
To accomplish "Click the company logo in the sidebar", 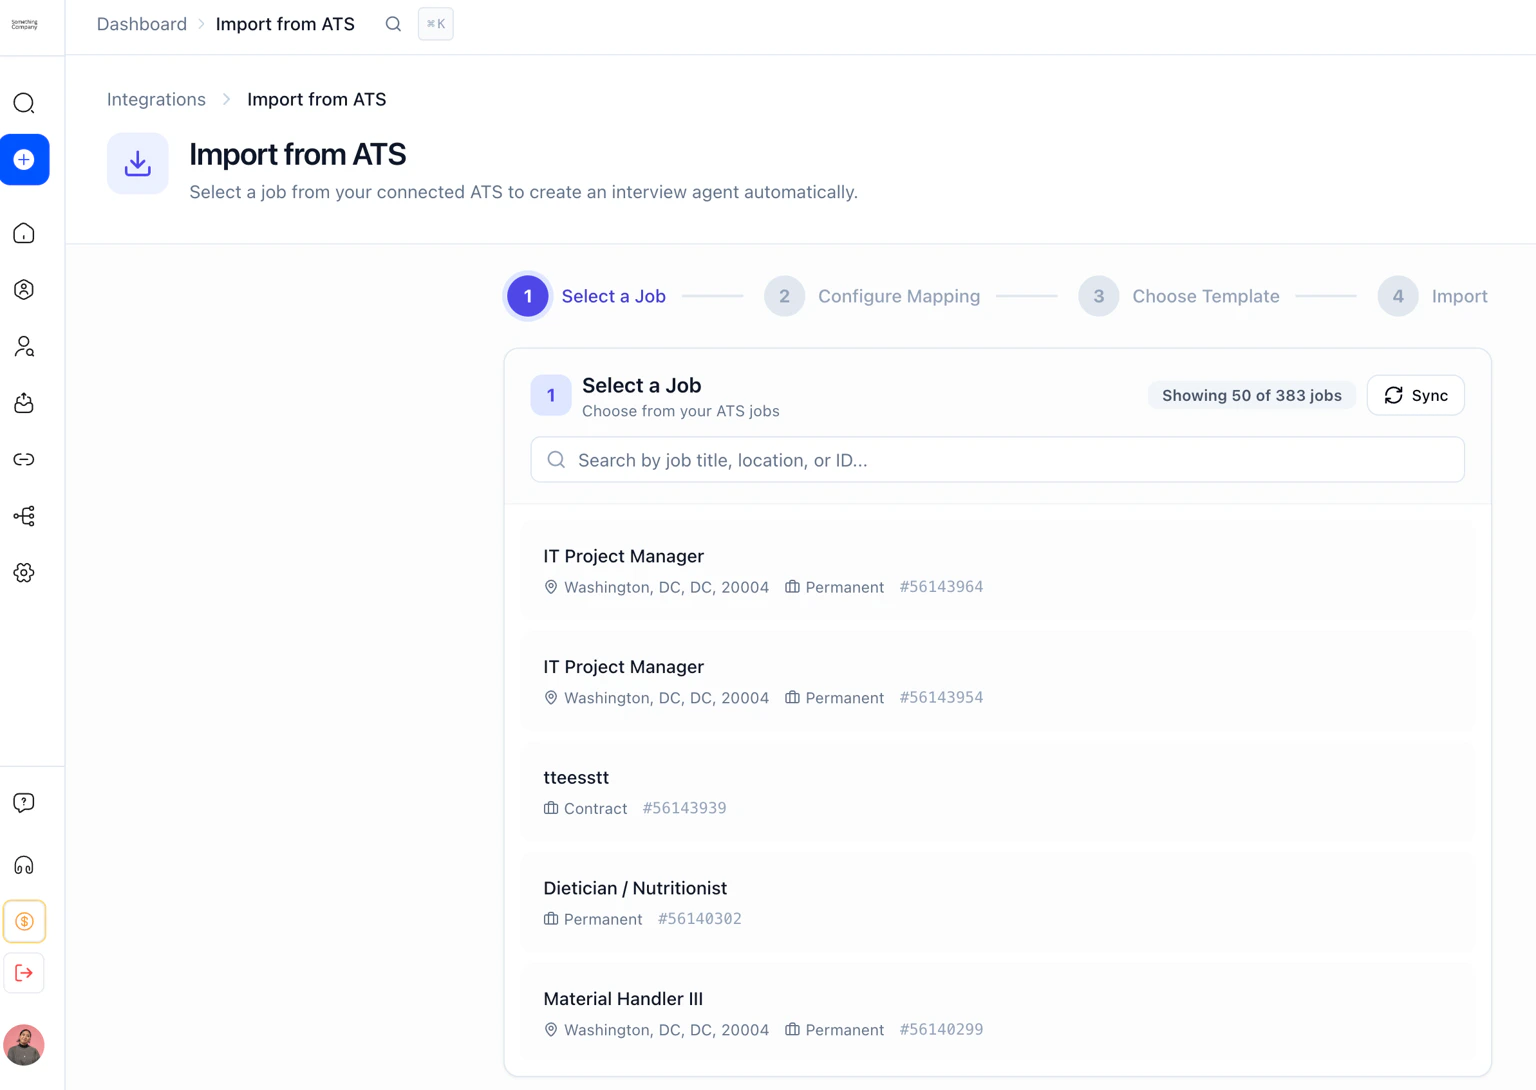I will (x=24, y=24).
